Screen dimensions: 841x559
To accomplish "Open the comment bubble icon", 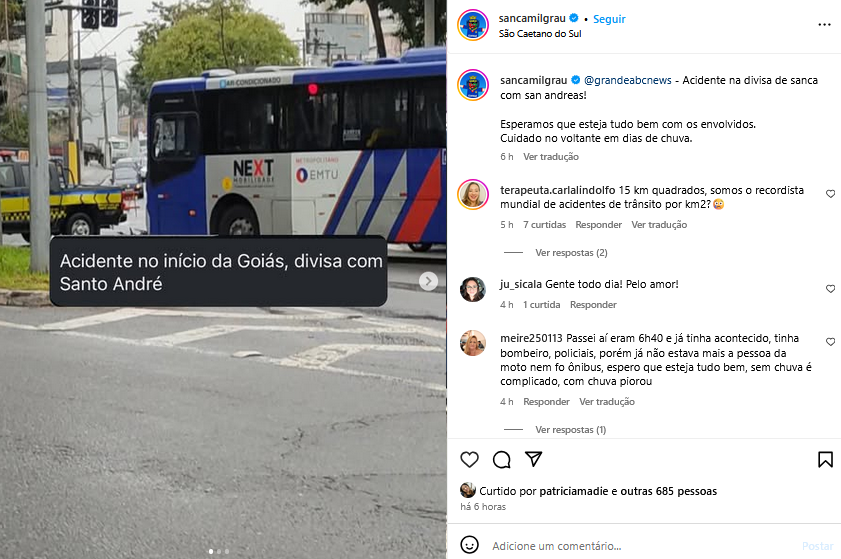I will 501,460.
